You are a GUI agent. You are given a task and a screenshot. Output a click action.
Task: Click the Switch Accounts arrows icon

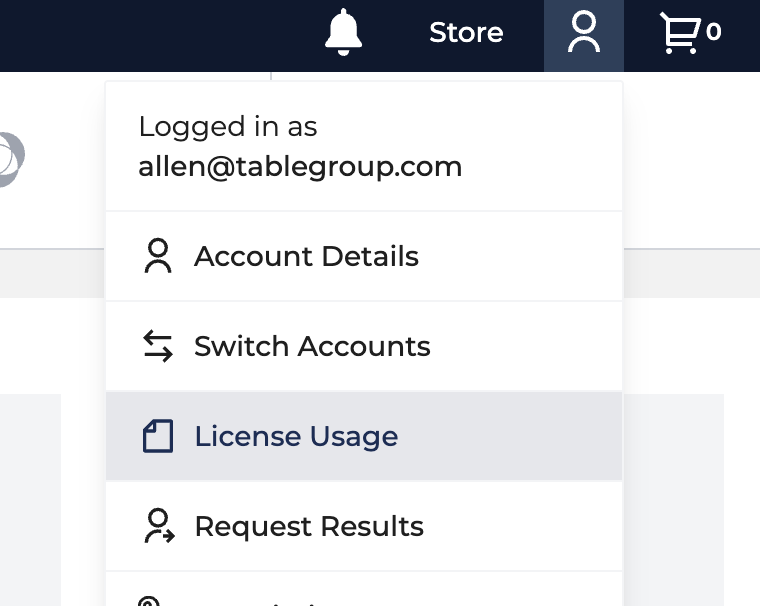pyautogui.click(x=158, y=346)
